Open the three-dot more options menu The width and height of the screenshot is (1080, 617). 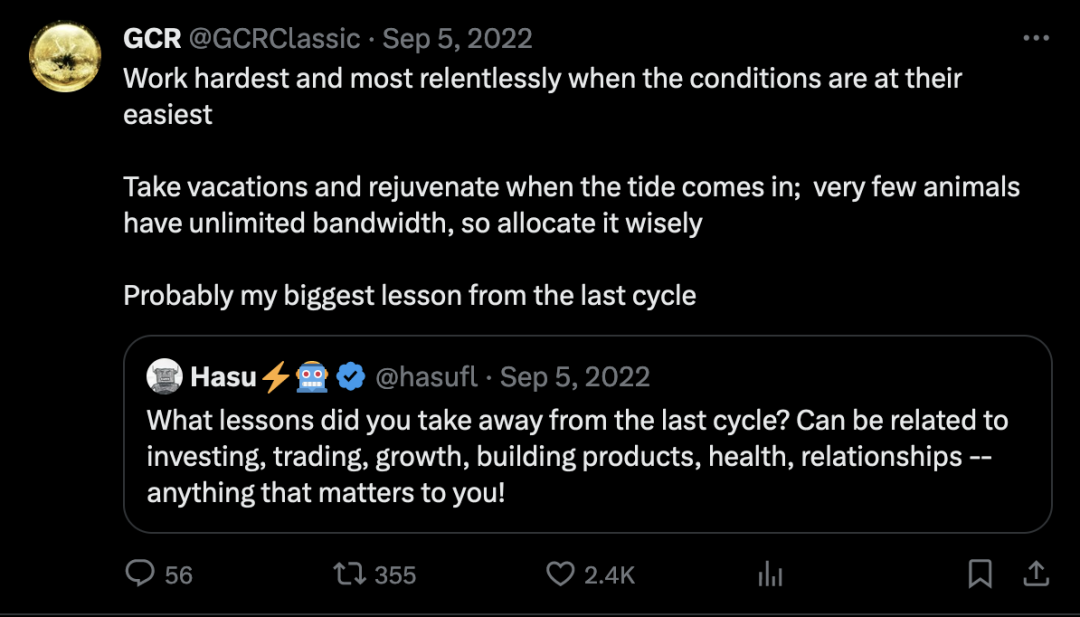point(1036,39)
